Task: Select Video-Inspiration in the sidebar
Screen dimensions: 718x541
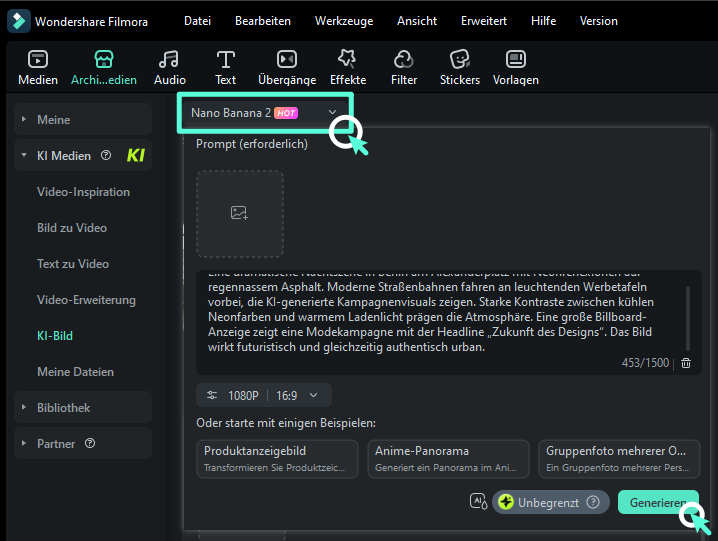Action: point(83,191)
